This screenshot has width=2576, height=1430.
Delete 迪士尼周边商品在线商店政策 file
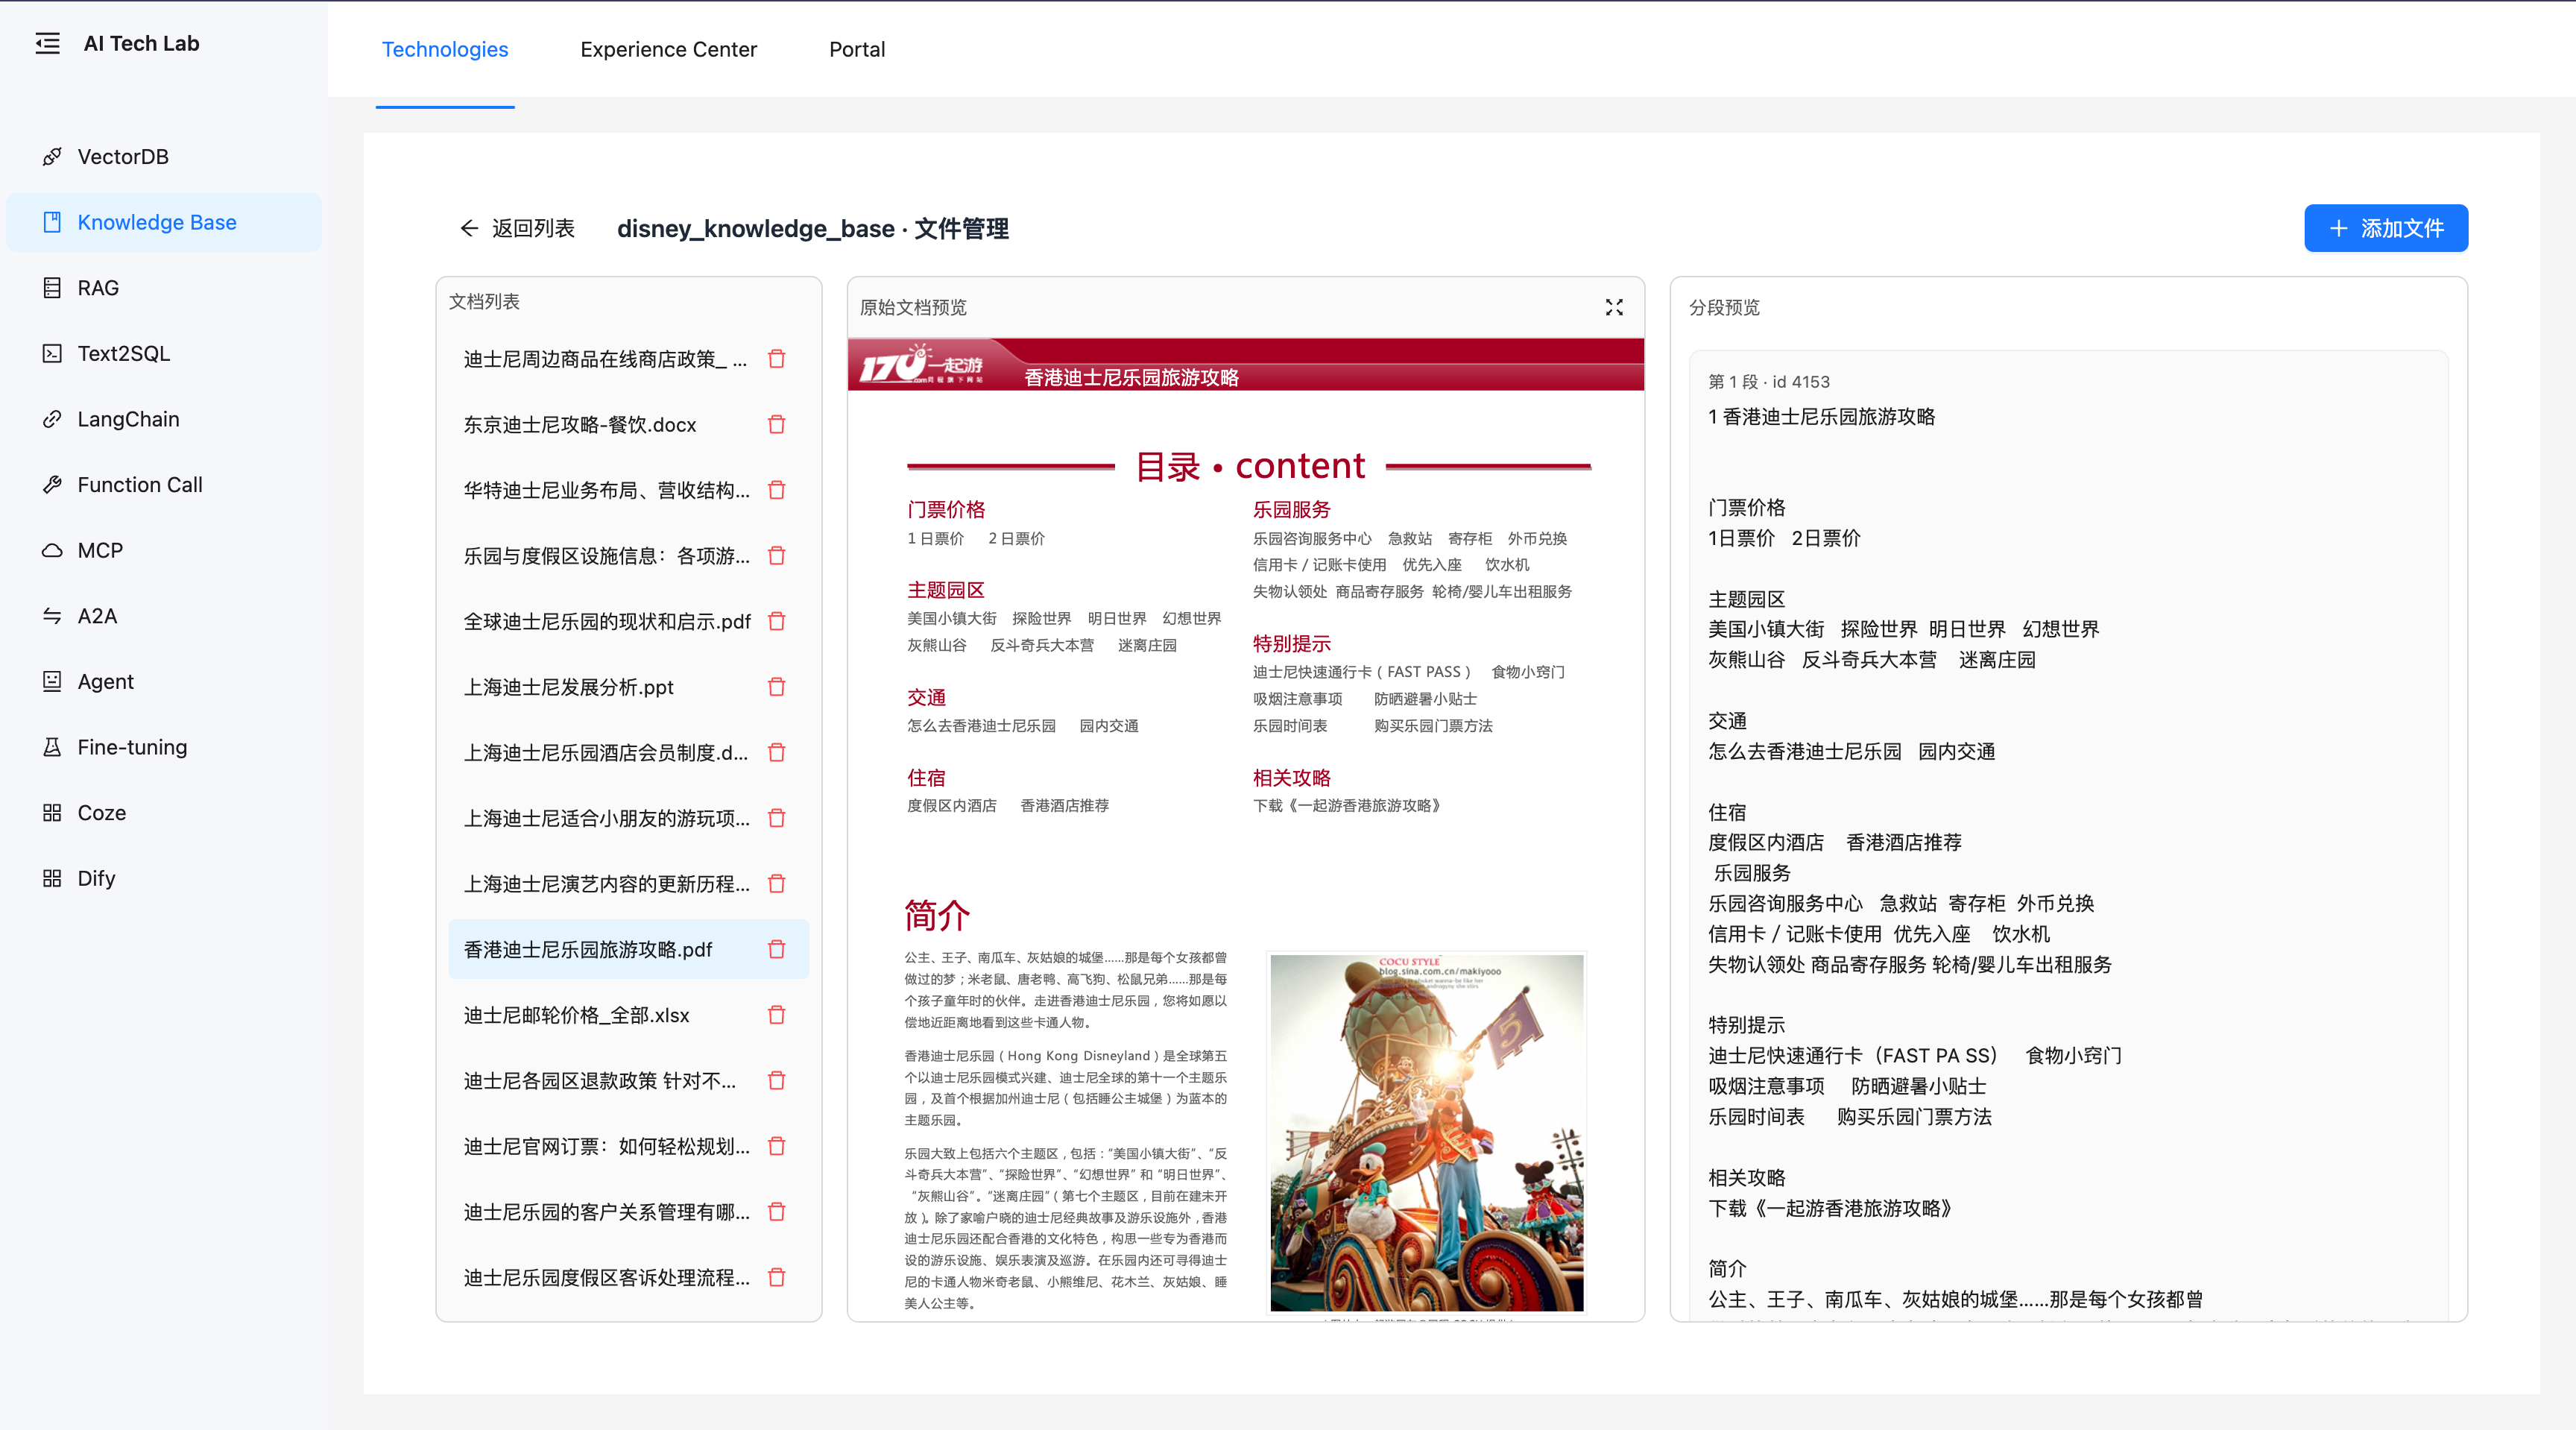pyautogui.click(x=777, y=359)
